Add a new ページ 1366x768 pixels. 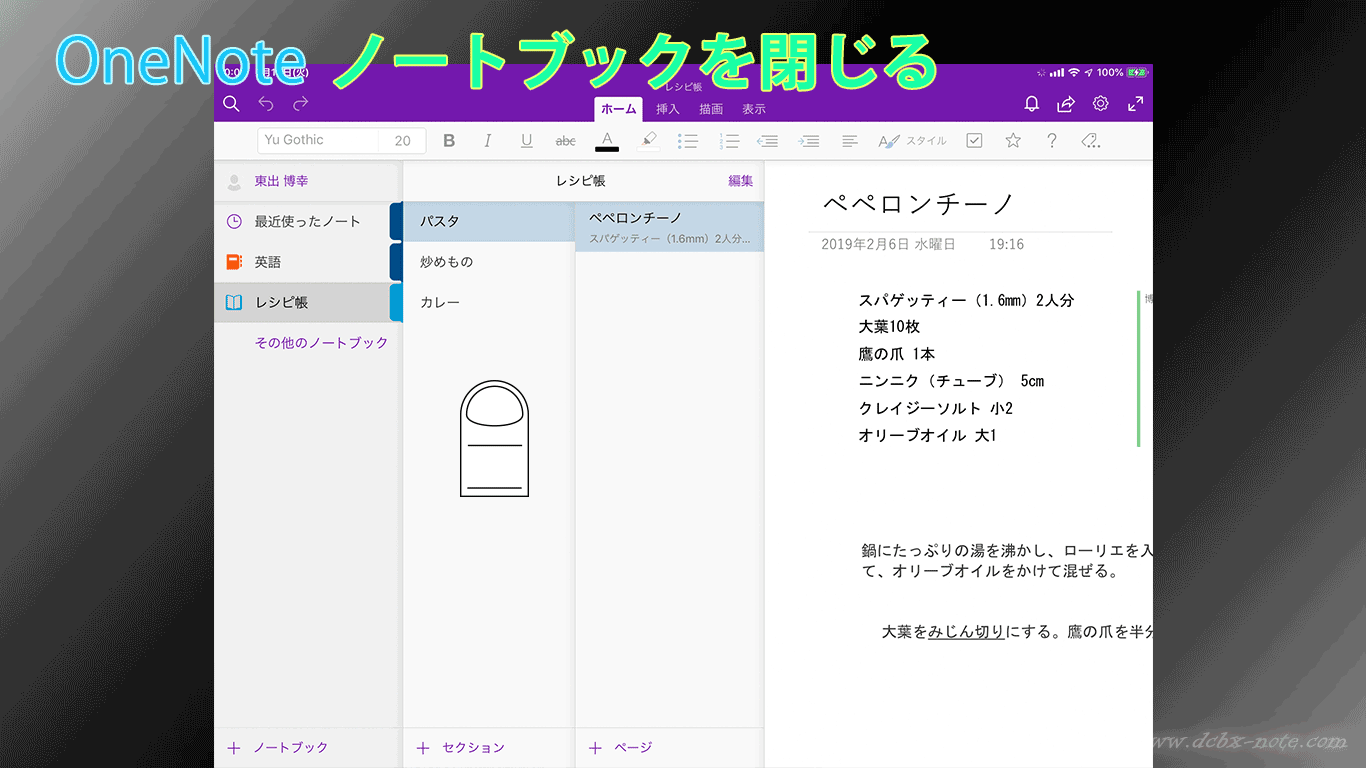tap(621, 748)
